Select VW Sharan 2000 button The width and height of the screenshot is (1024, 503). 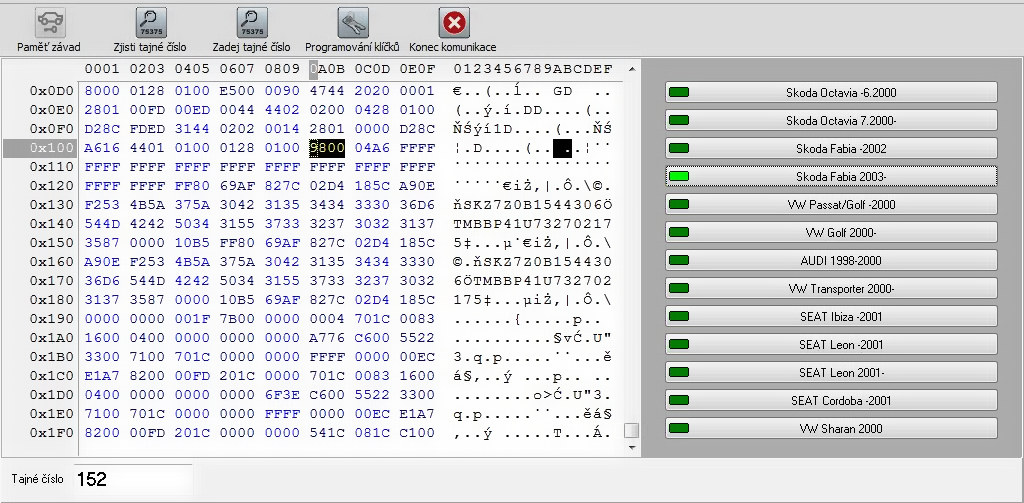(831, 429)
